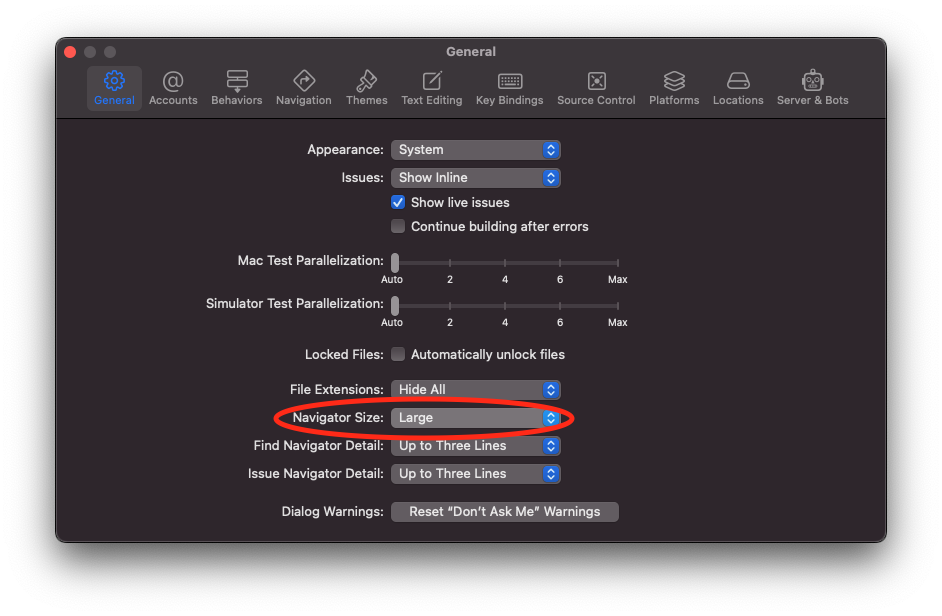The width and height of the screenshot is (942, 616).
Task: Enable Continue building after errors
Action: pyautogui.click(x=398, y=227)
